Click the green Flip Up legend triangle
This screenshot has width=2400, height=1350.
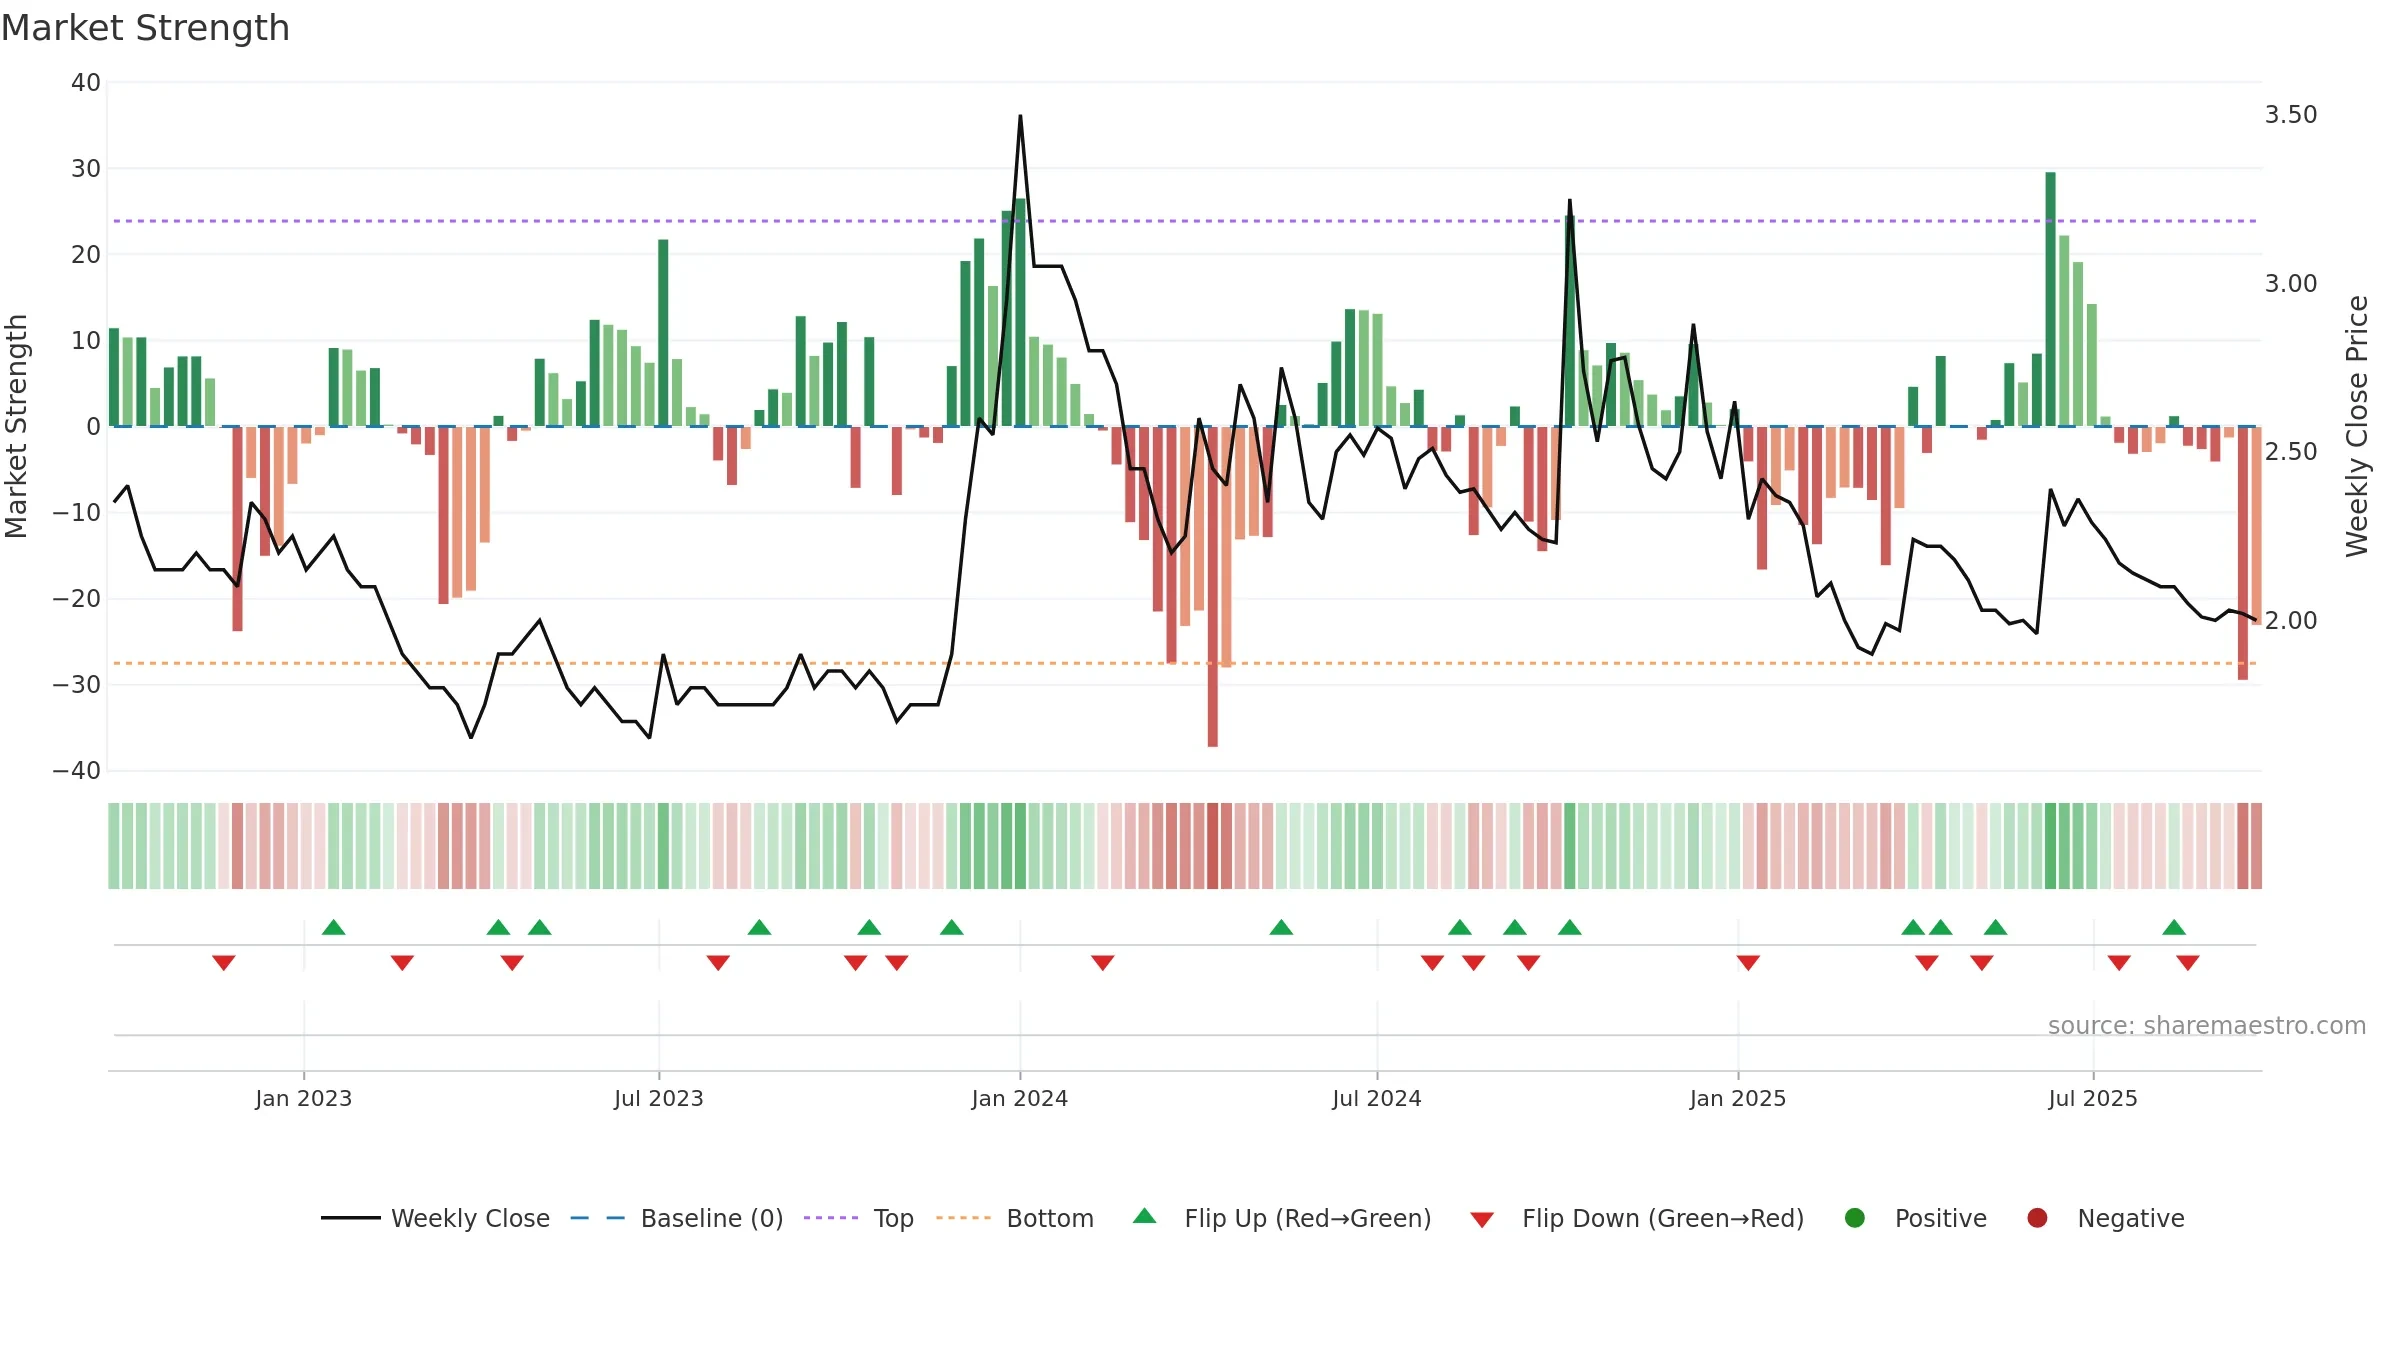pyautogui.click(x=1145, y=1217)
